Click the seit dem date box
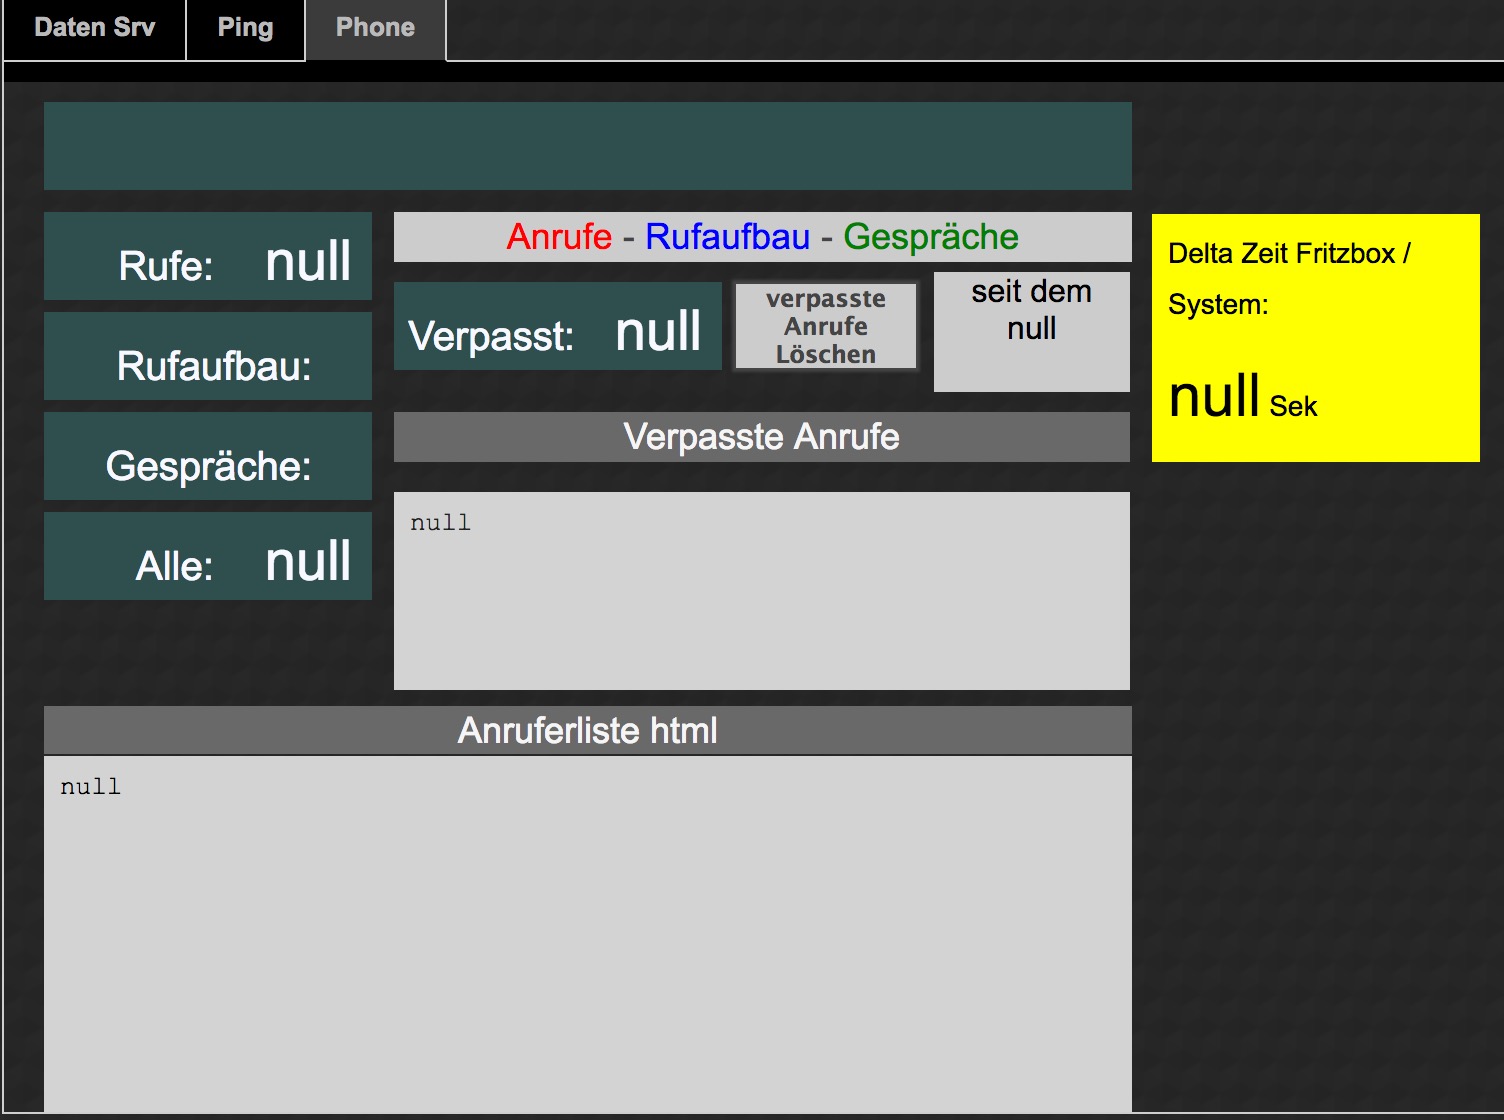The width and height of the screenshot is (1504, 1120). point(1031,331)
